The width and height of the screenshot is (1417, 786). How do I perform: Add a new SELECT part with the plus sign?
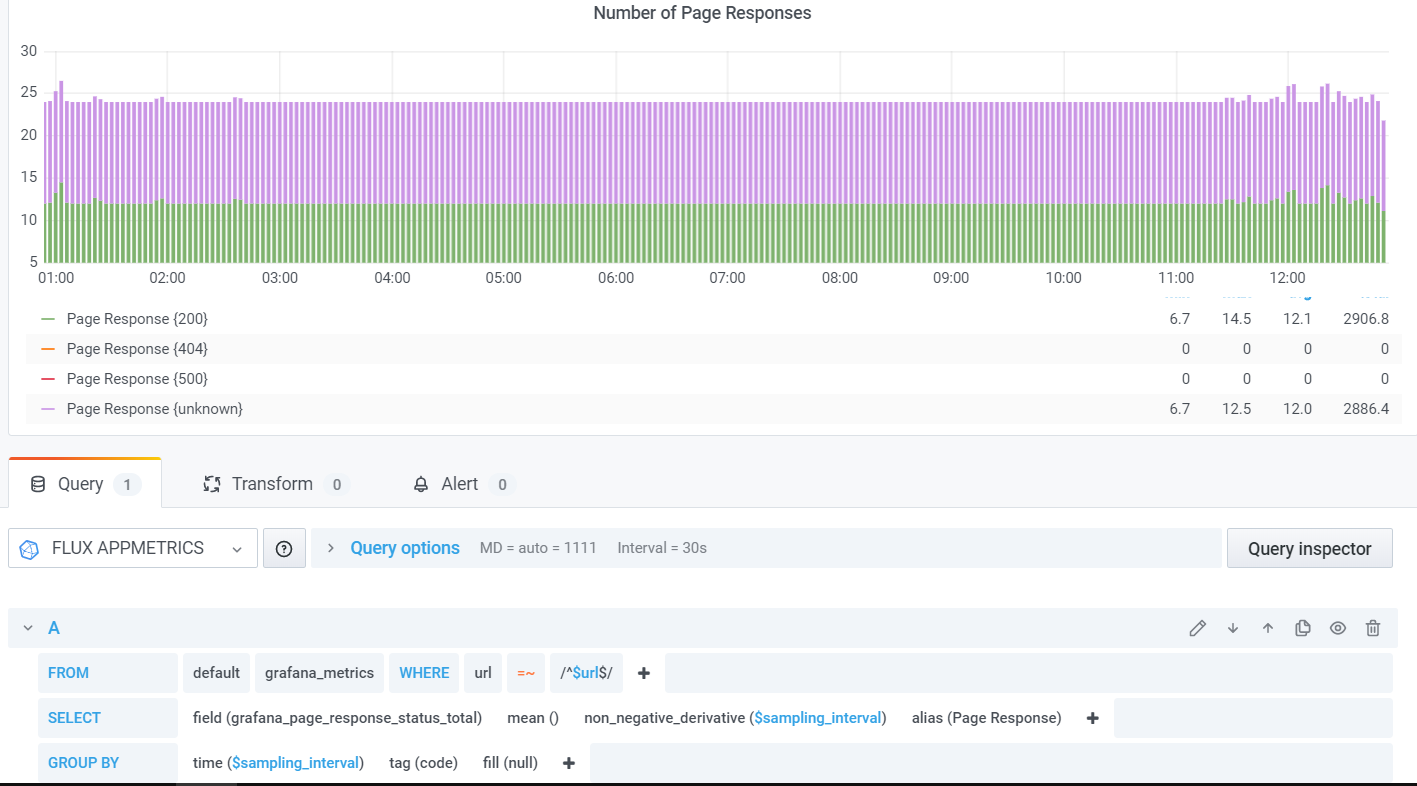click(1092, 717)
